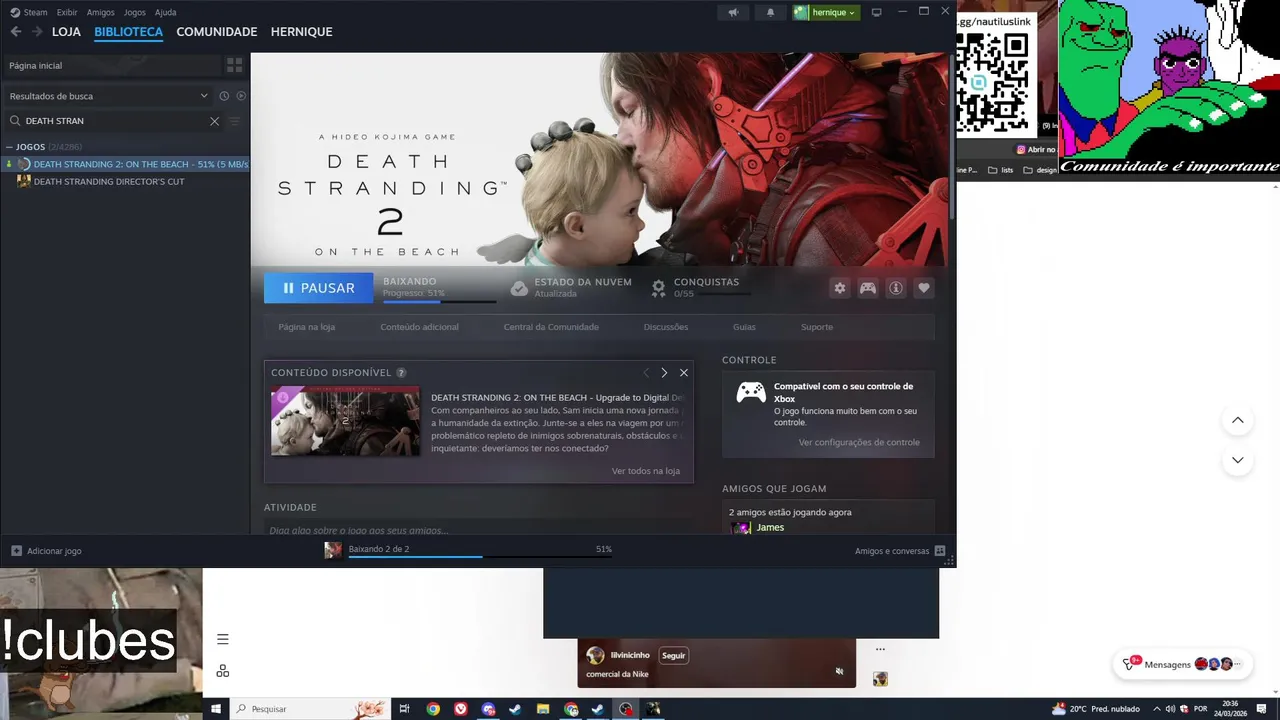
Task: Open Task View on the taskbar
Action: (x=404, y=709)
